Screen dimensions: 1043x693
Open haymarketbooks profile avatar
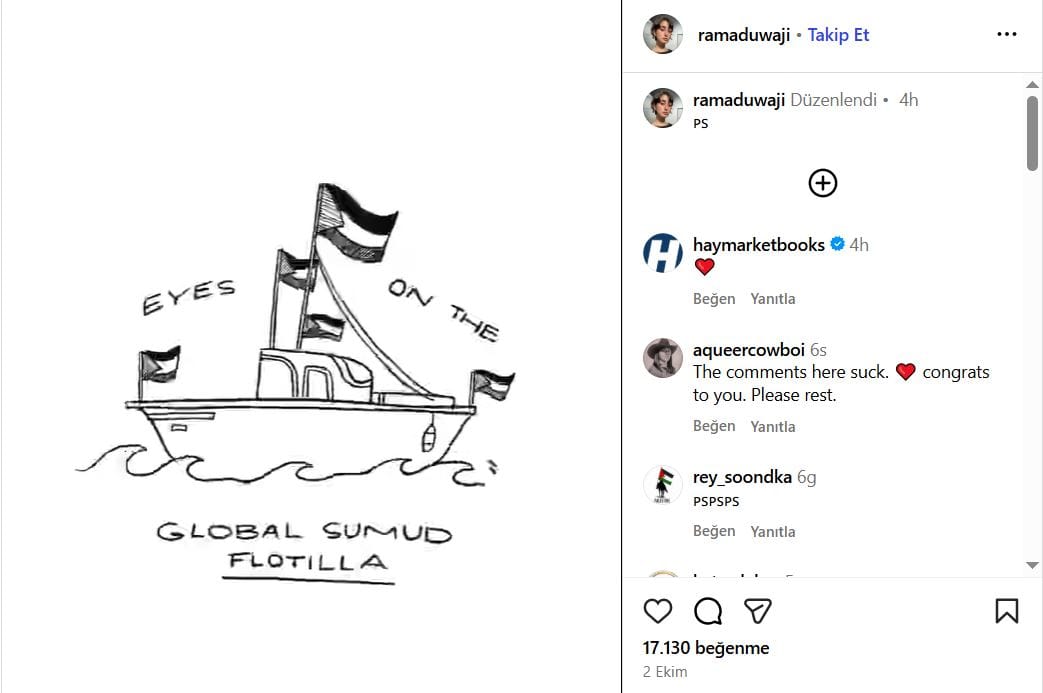click(x=663, y=253)
